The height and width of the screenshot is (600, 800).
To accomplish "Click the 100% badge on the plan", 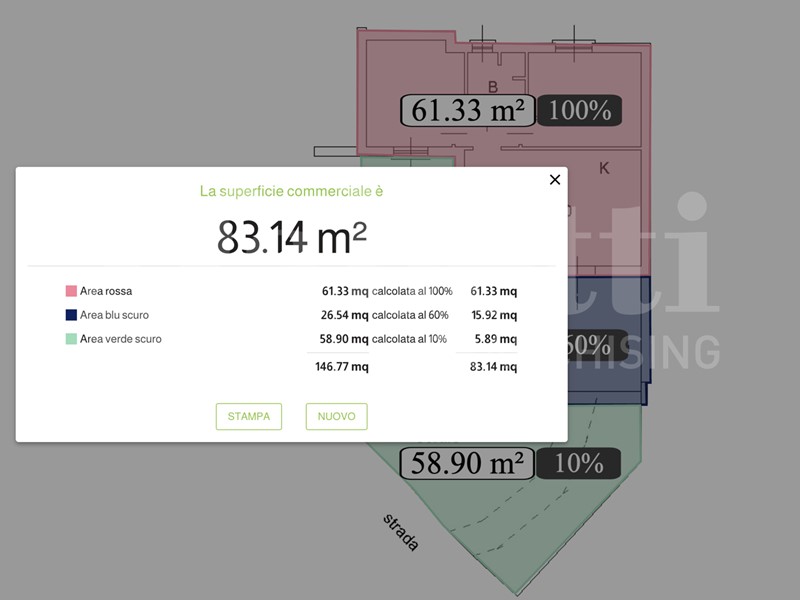I will pyautogui.click(x=580, y=110).
